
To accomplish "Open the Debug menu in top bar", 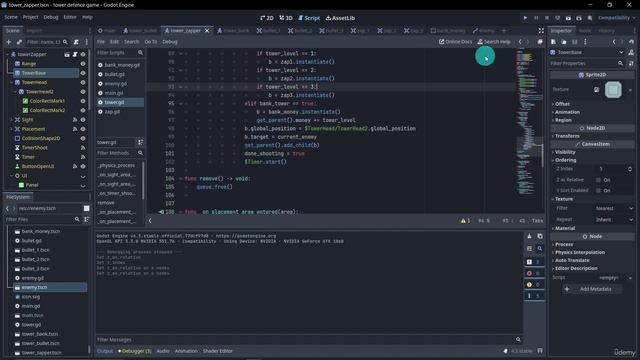I will point(51,17).
